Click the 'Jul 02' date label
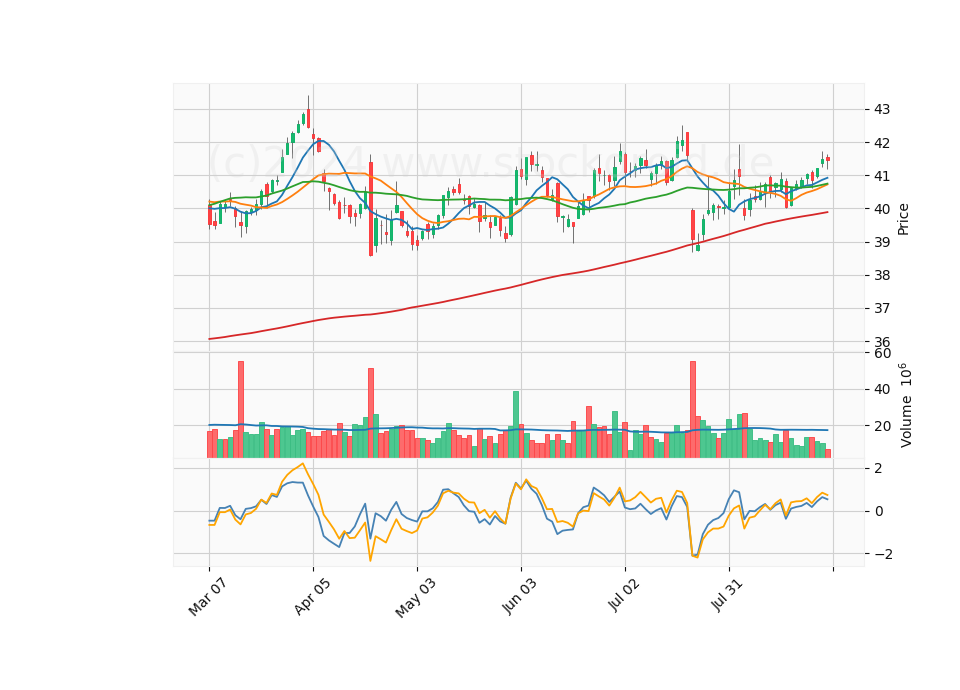Viewport: 960px width, 690px height. [x=623, y=595]
